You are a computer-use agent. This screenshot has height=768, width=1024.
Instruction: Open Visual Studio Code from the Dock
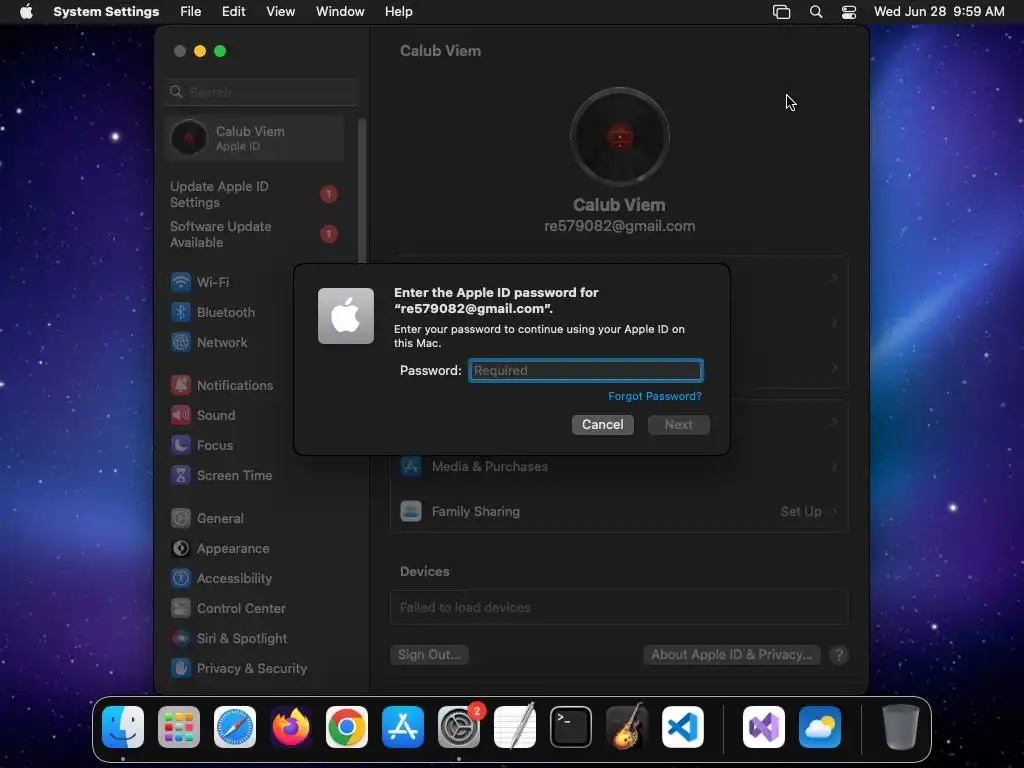[683, 727]
